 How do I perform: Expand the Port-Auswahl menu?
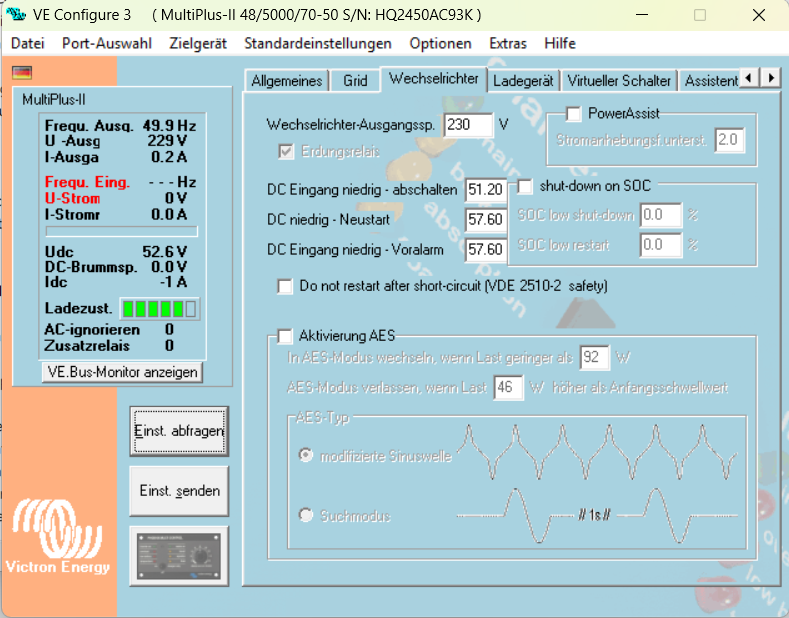pos(107,43)
